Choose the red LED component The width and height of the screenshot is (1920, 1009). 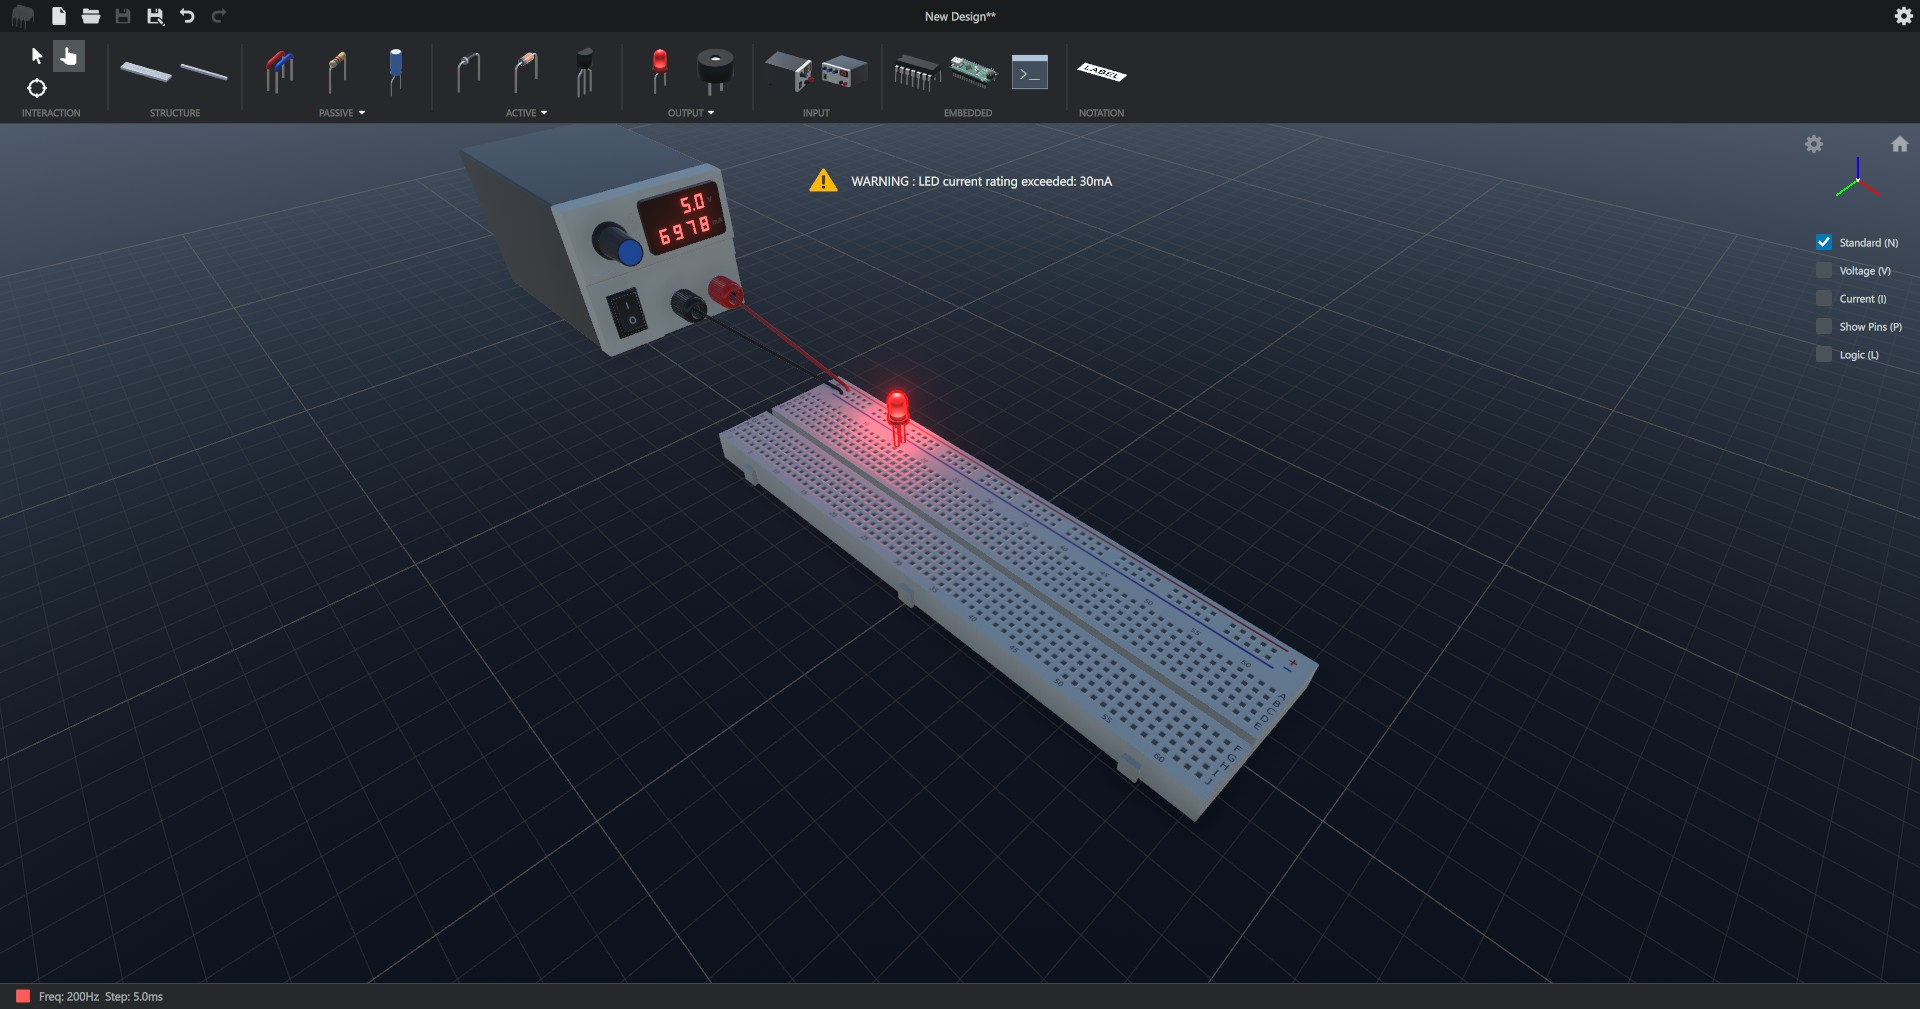click(659, 70)
